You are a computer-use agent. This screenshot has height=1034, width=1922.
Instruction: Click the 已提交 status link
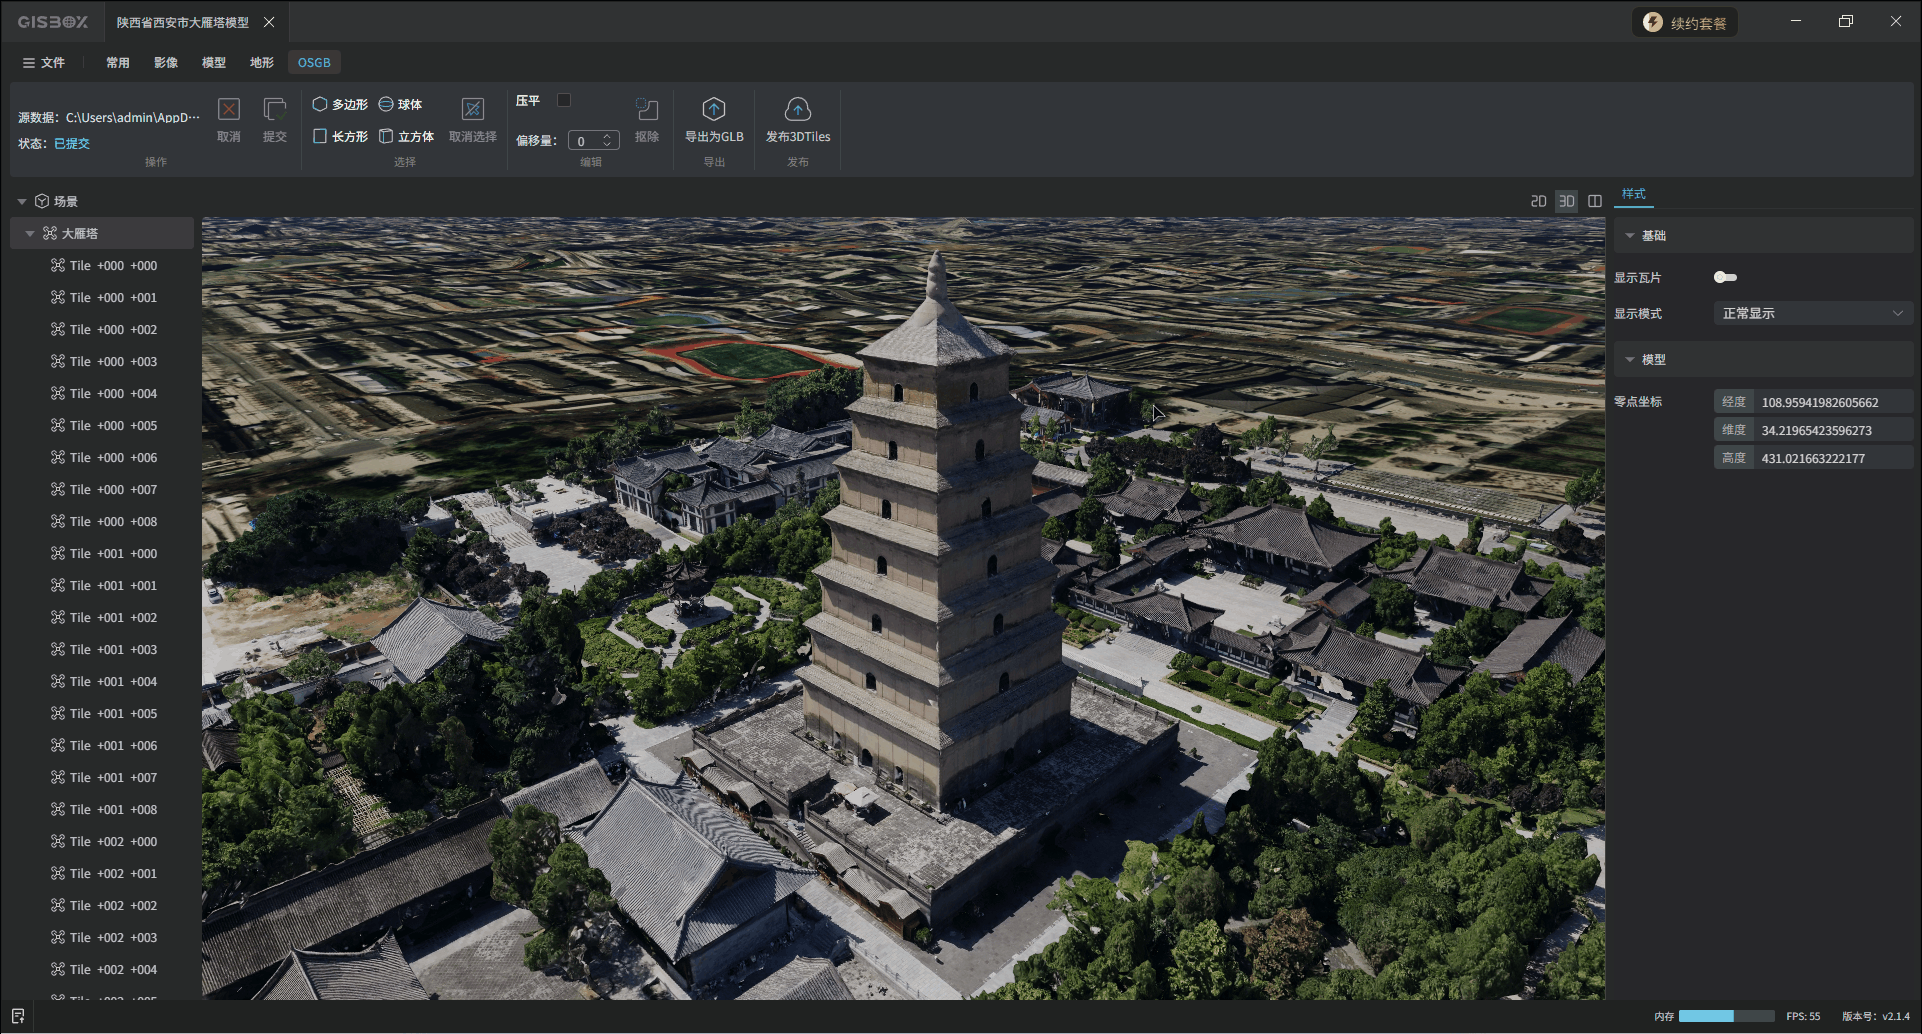pos(72,143)
